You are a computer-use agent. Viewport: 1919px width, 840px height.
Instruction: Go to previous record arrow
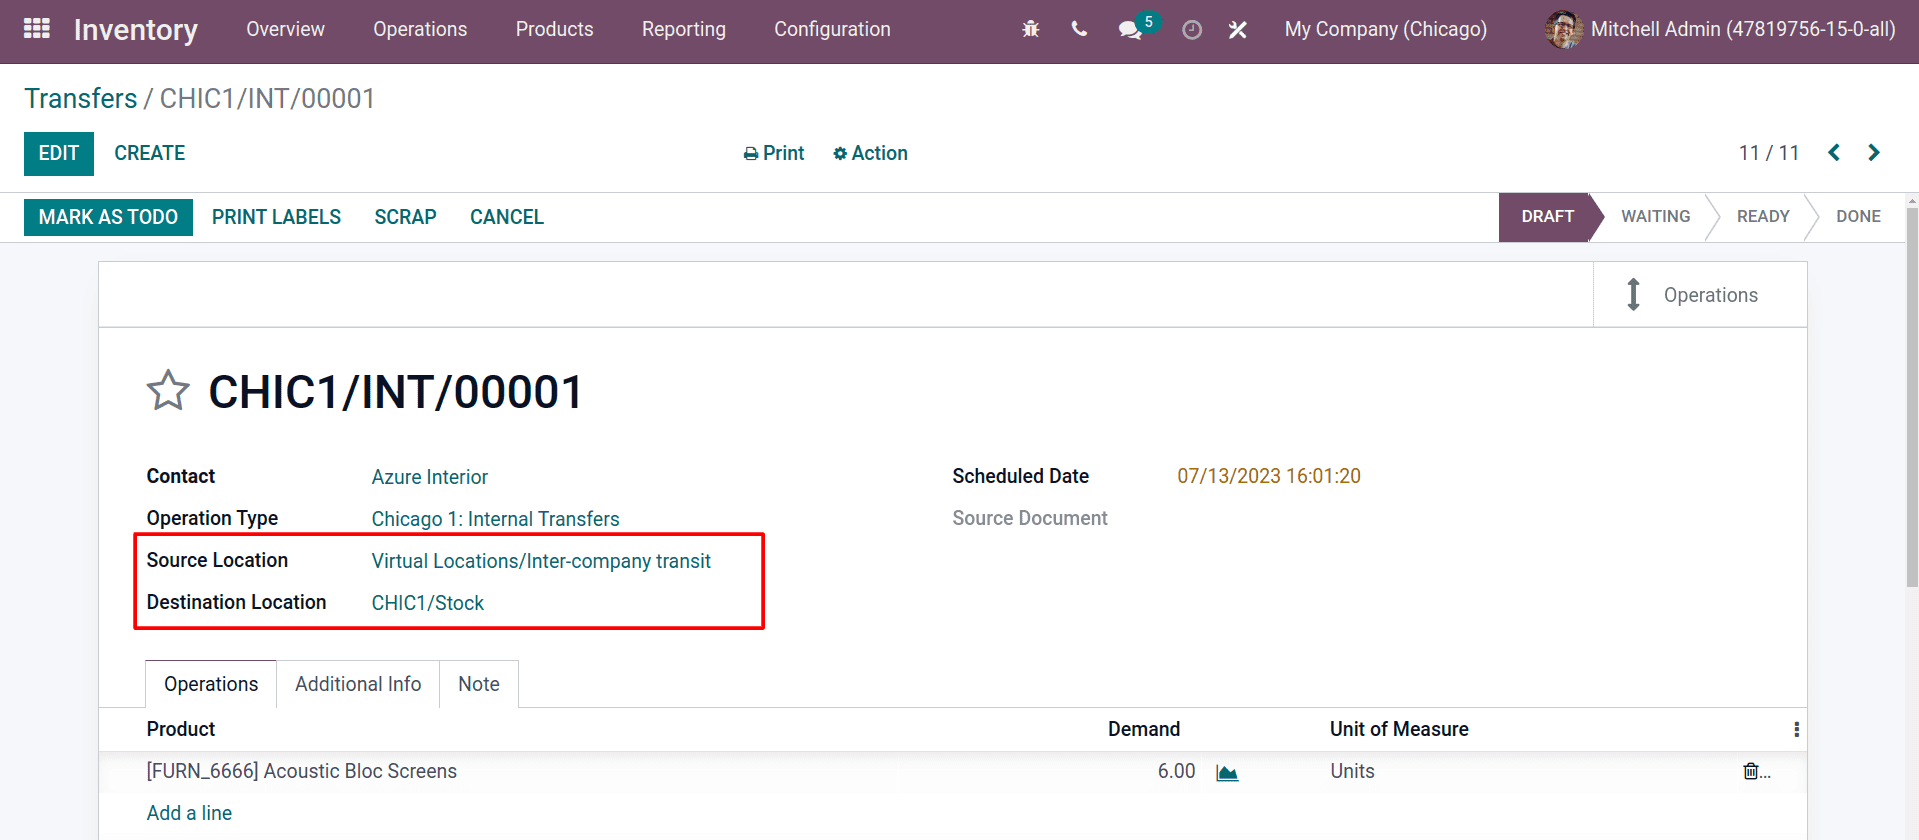click(1834, 152)
